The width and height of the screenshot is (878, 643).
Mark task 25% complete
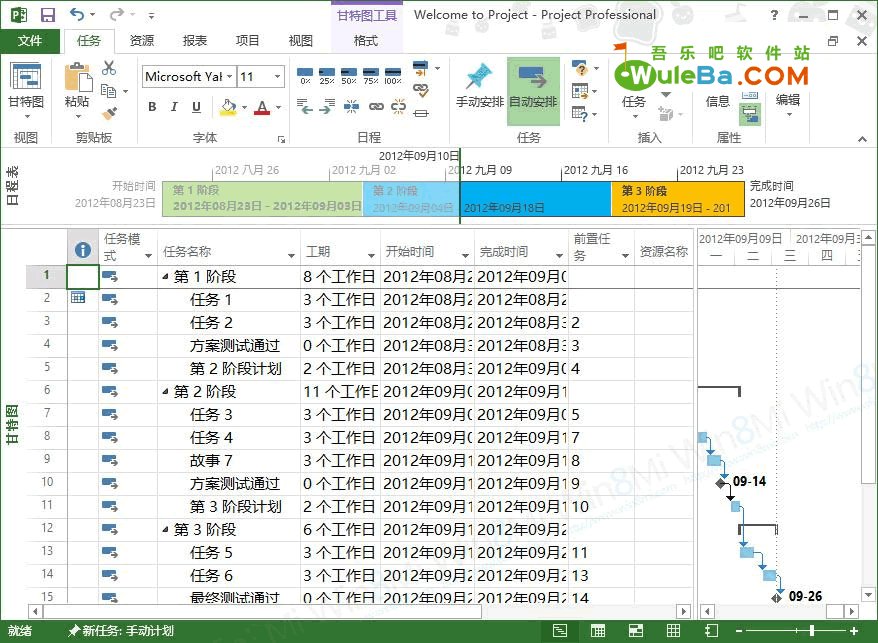pos(327,75)
